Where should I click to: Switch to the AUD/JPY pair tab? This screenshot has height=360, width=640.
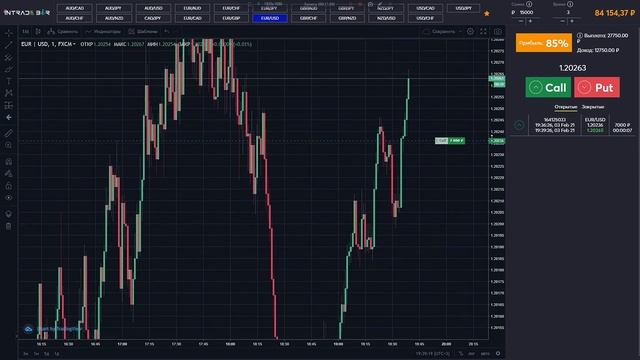pos(113,8)
